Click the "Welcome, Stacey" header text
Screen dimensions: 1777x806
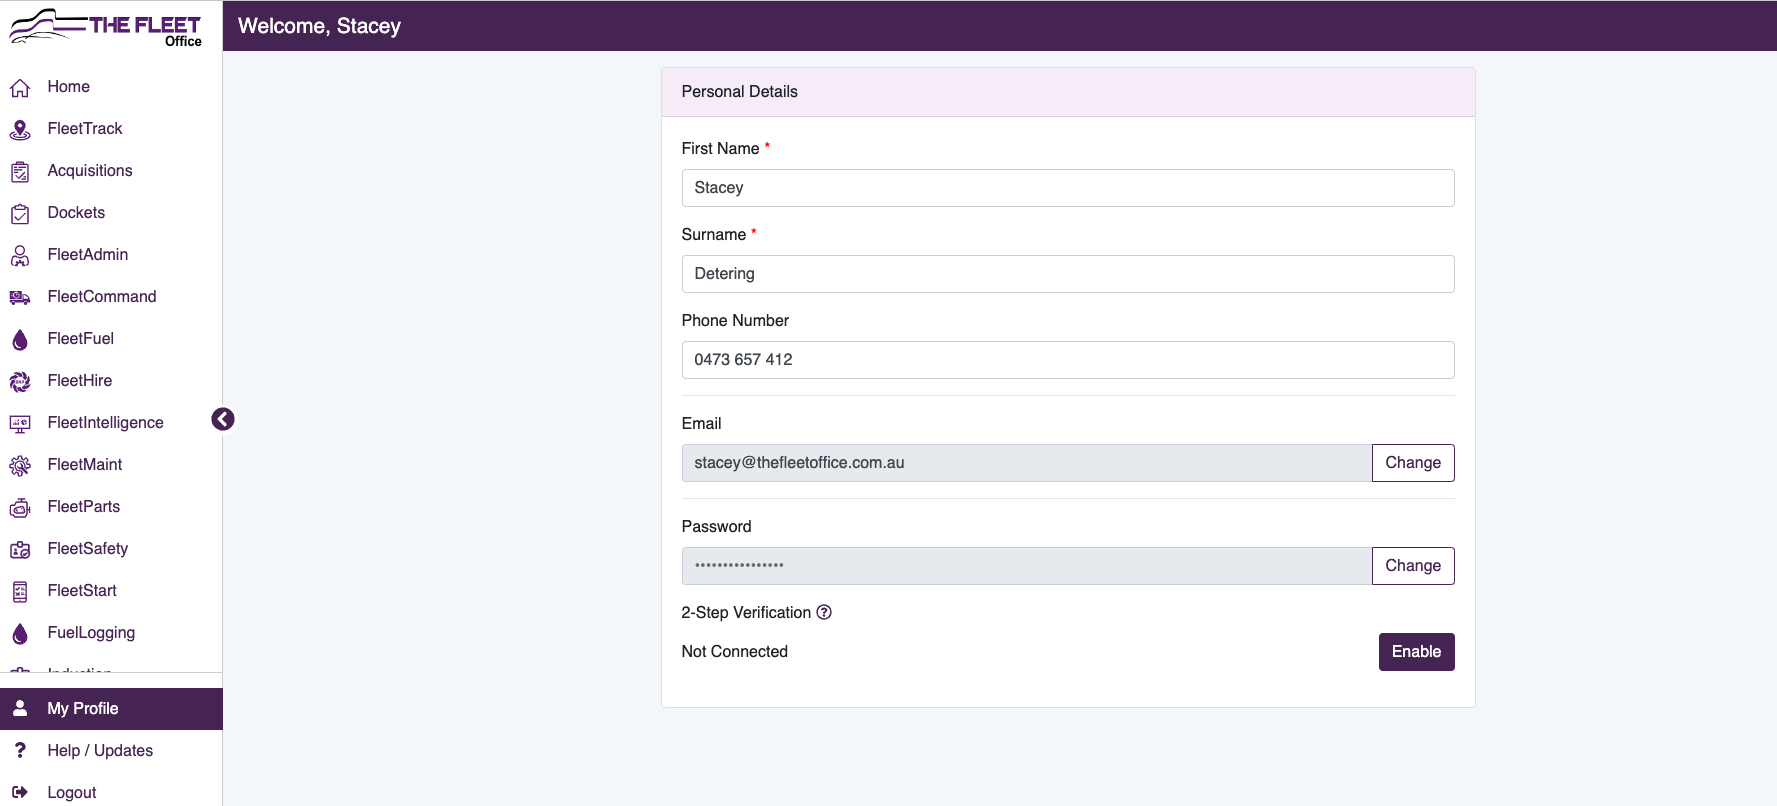319,26
